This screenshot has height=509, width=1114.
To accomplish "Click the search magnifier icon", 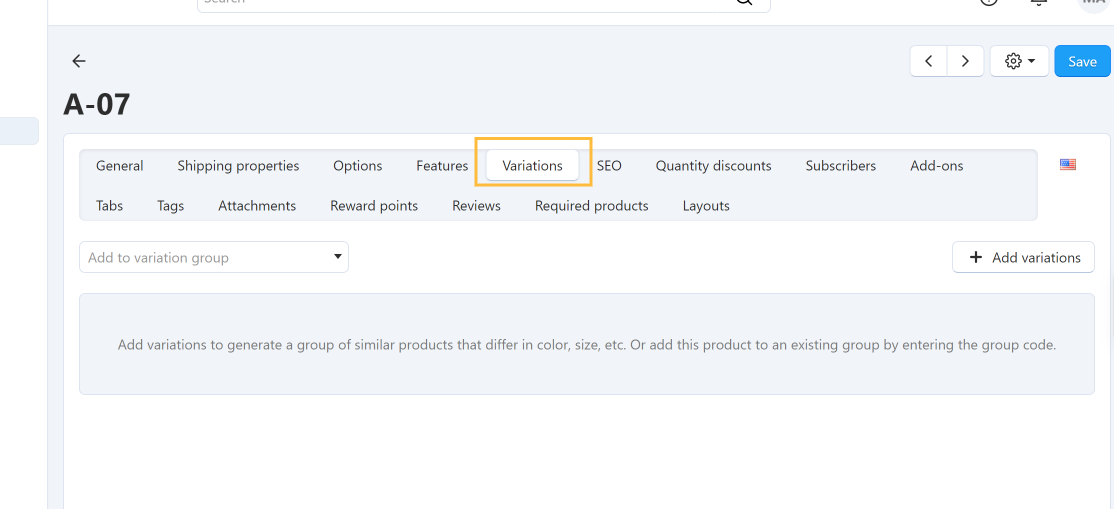I will (744, 2).
